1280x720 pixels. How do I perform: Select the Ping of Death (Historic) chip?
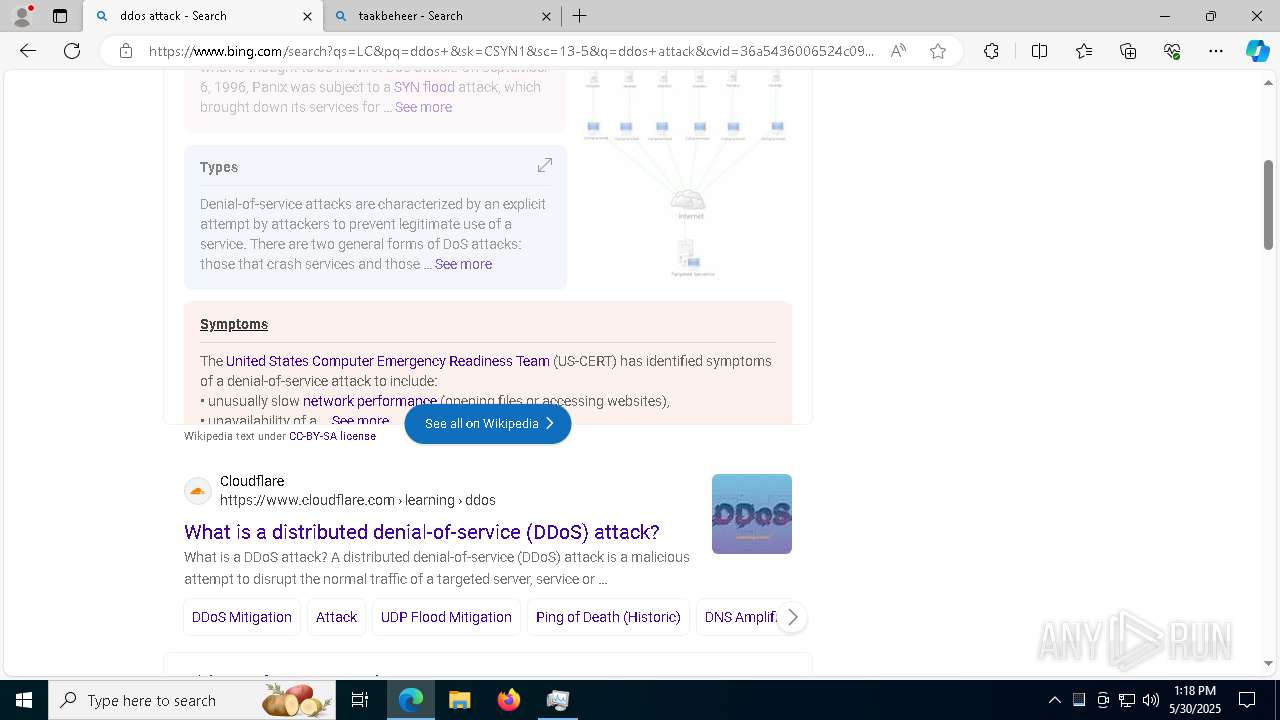click(608, 617)
